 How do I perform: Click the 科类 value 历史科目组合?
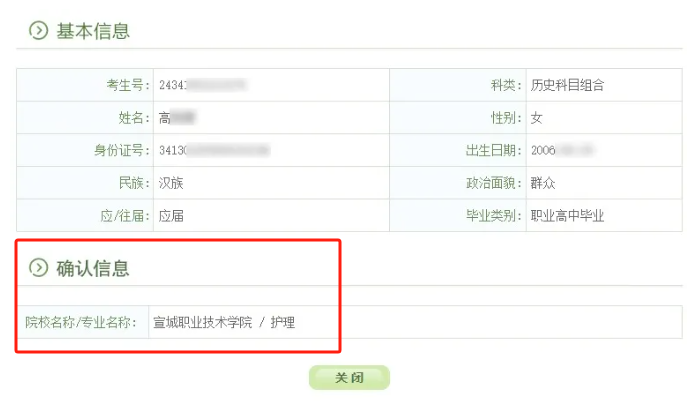(x=567, y=85)
